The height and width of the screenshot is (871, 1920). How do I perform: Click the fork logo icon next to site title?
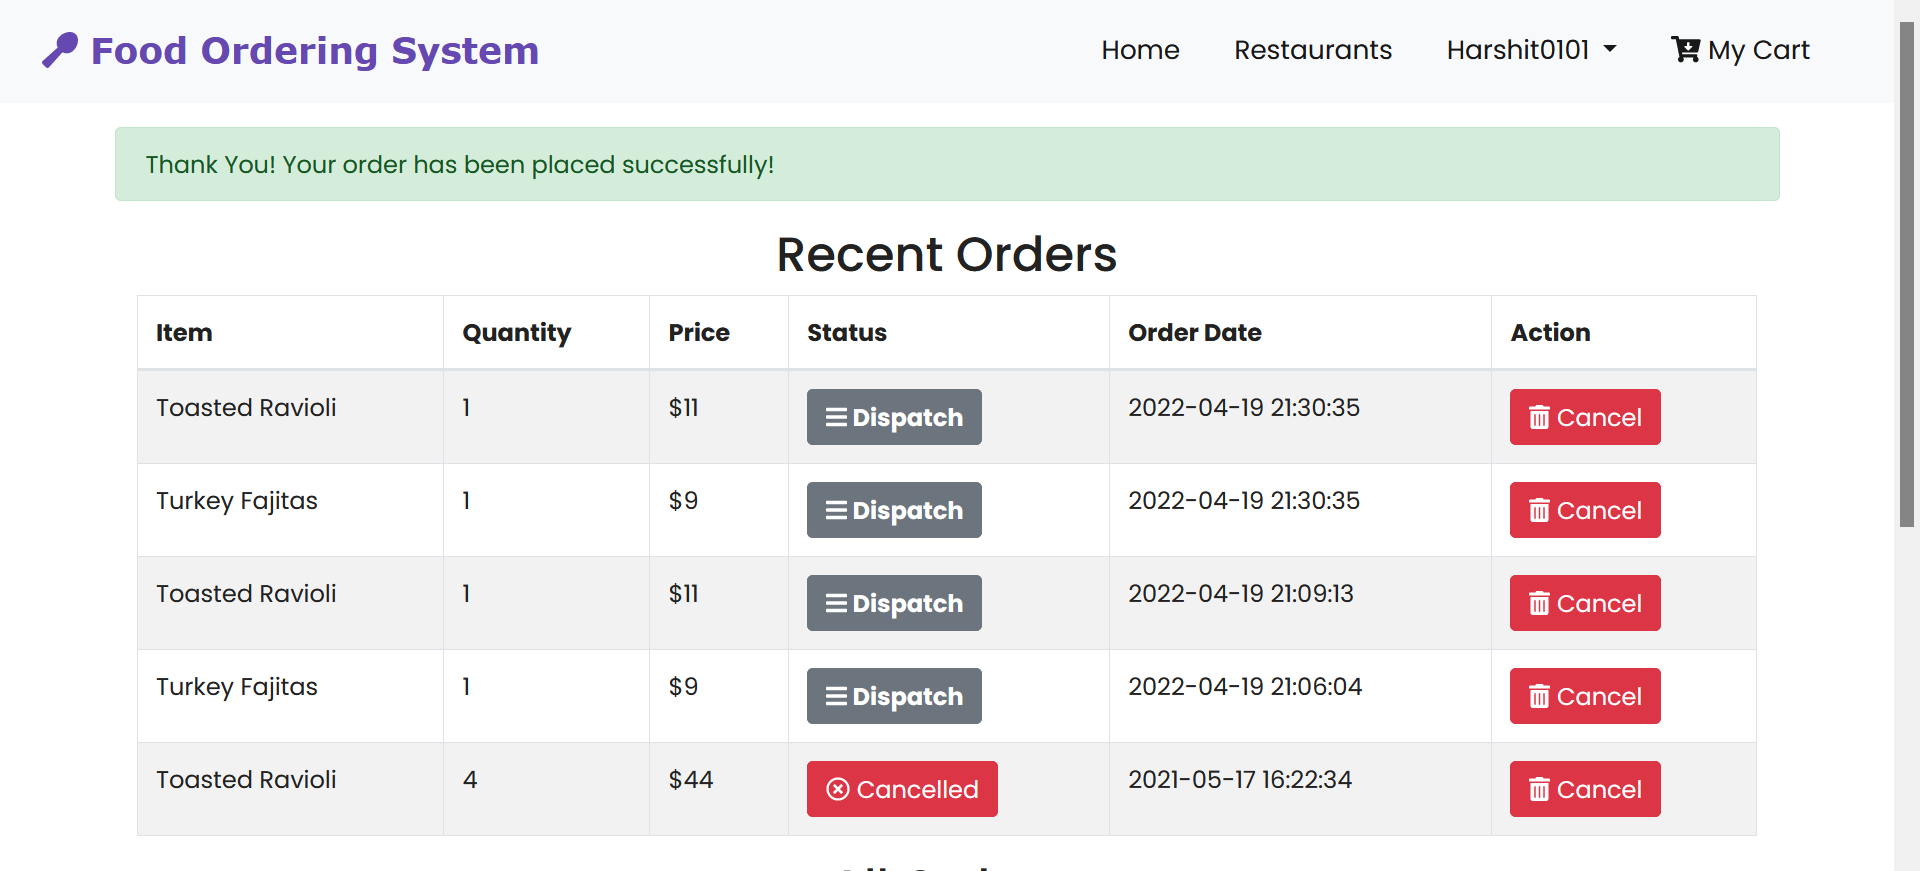[60, 48]
